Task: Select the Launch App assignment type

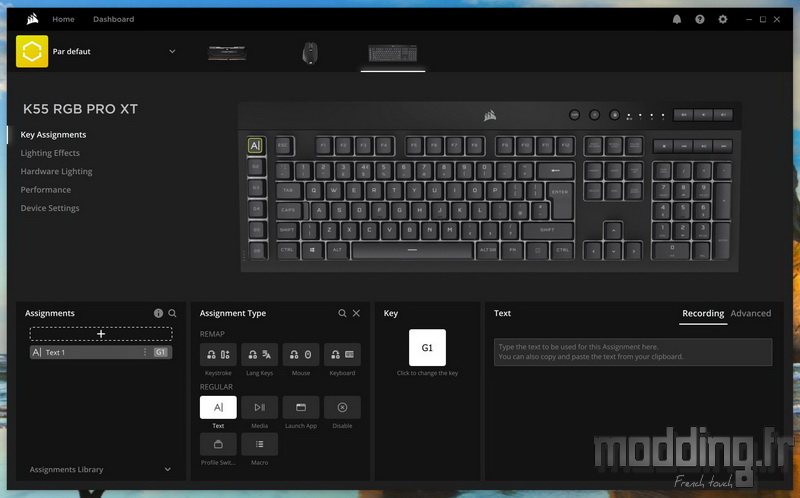Action: [x=301, y=407]
